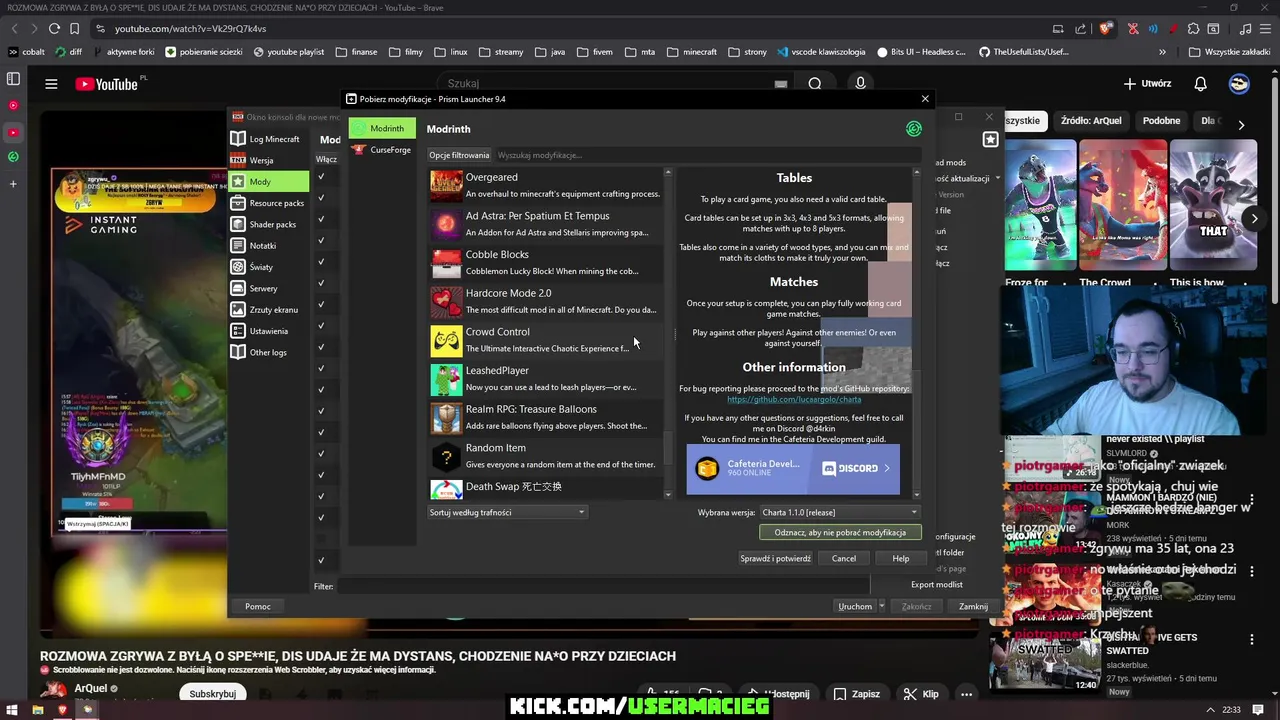Image resolution: width=1280 pixels, height=720 pixels.
Task: Click Odznacz, aby nie pobrać modyfikacja button
Action: coord(840,533)
